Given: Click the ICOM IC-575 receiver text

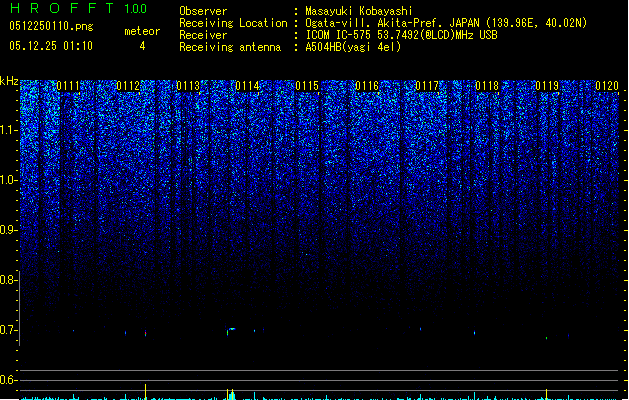Looking at the screenshot, I should coord(401,35).
